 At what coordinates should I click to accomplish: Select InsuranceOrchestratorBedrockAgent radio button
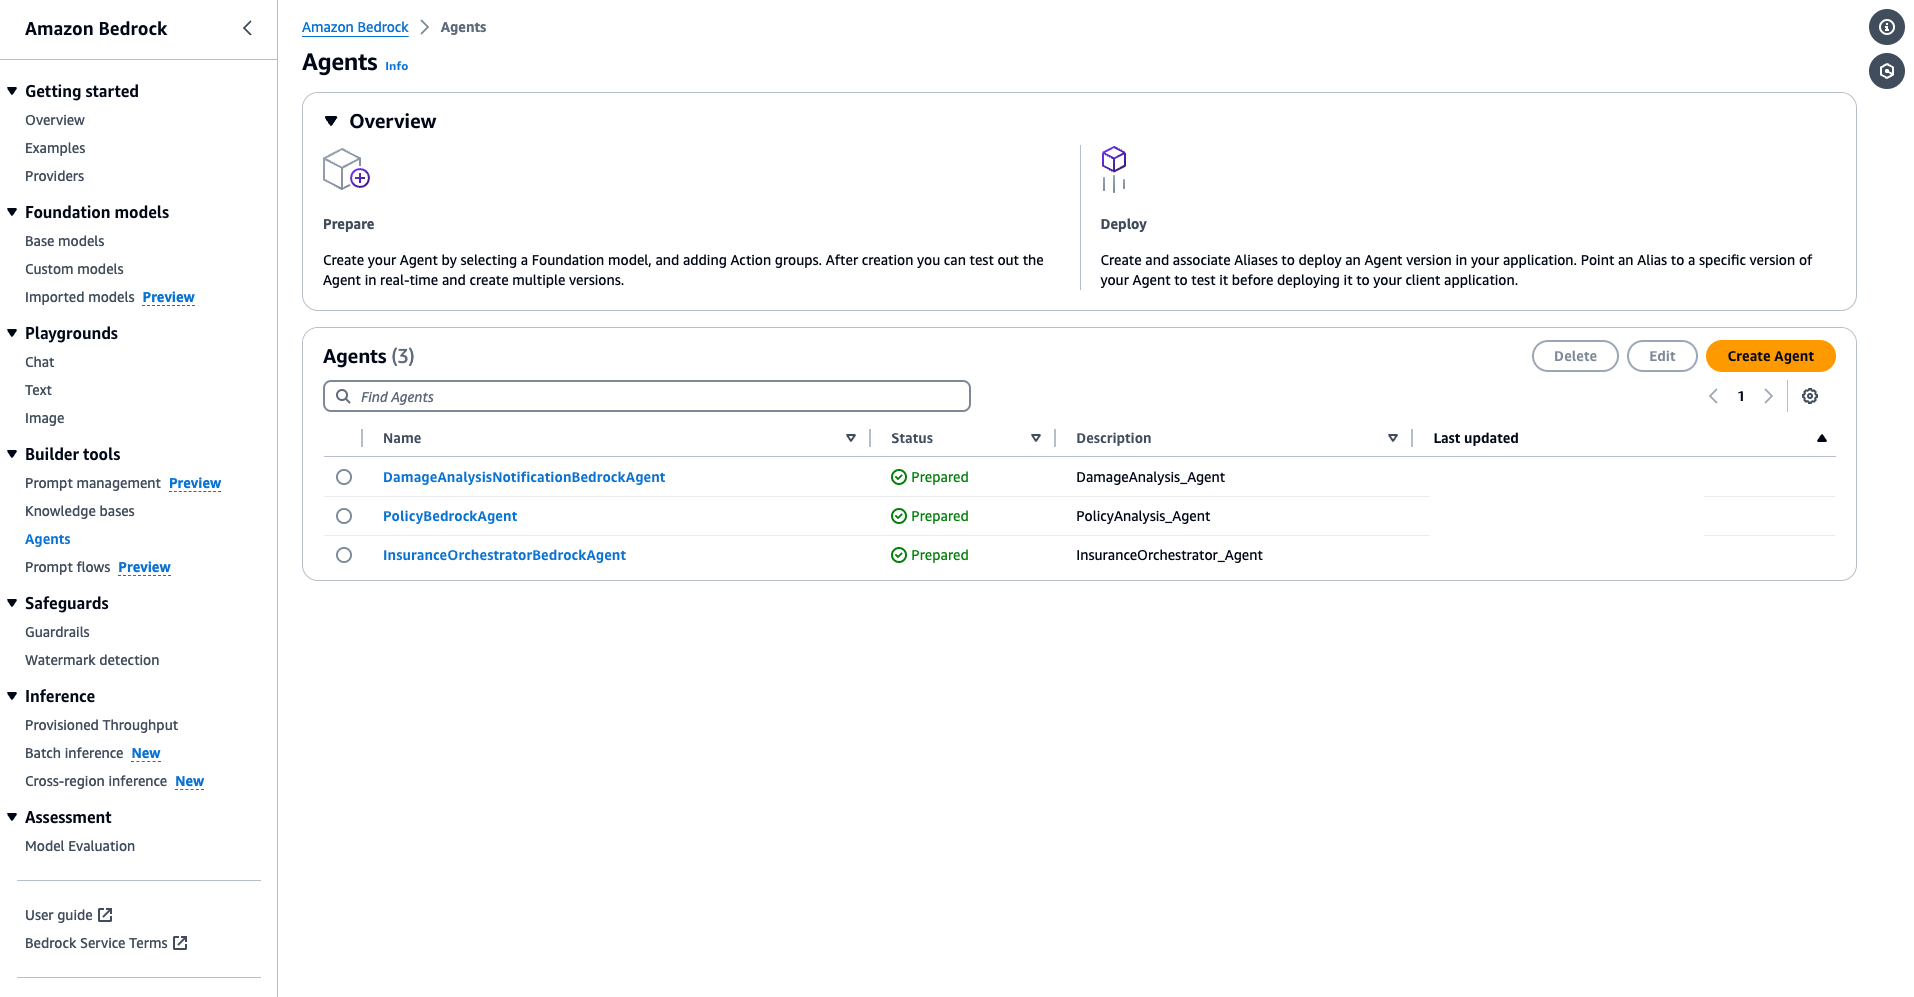344,555
